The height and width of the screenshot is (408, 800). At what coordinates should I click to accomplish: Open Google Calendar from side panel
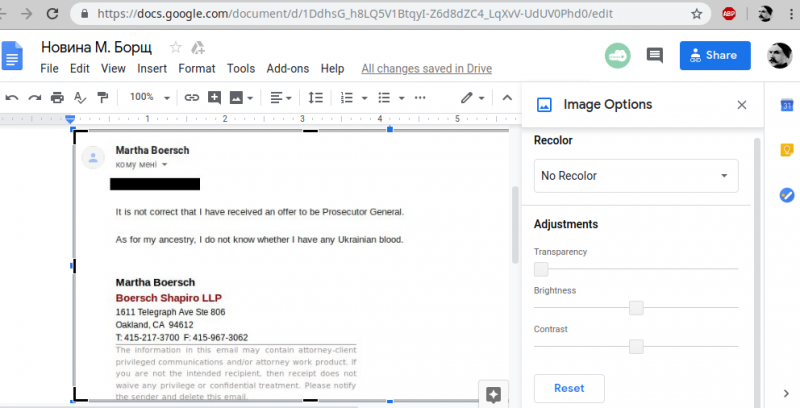[786, 105]
